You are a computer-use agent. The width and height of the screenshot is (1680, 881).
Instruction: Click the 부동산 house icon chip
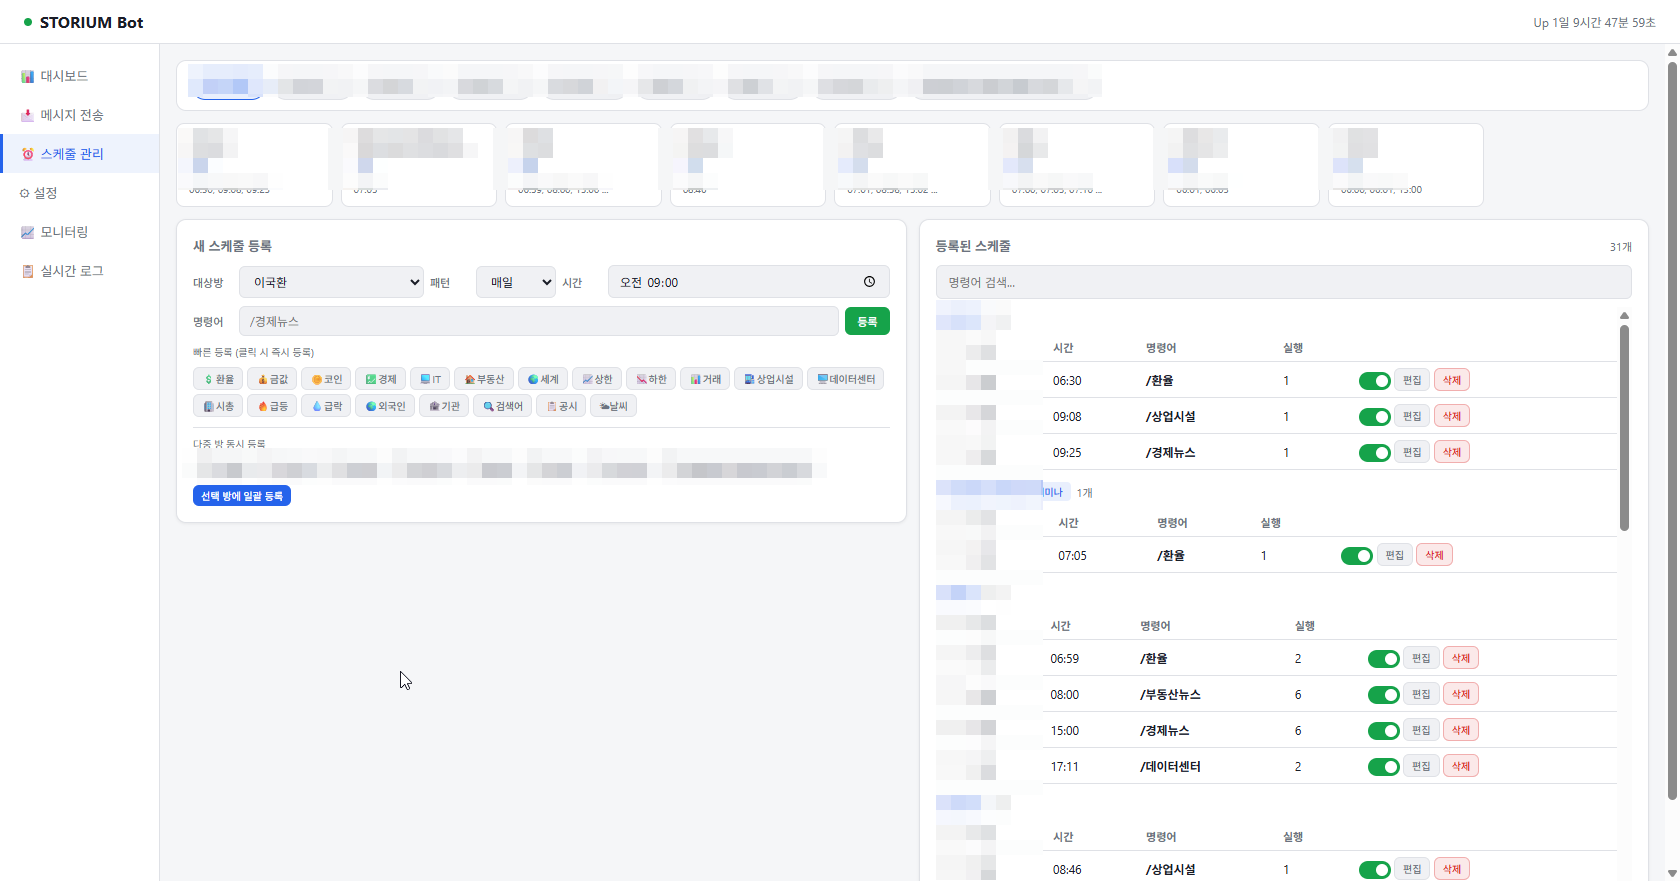tap(484, 379)
